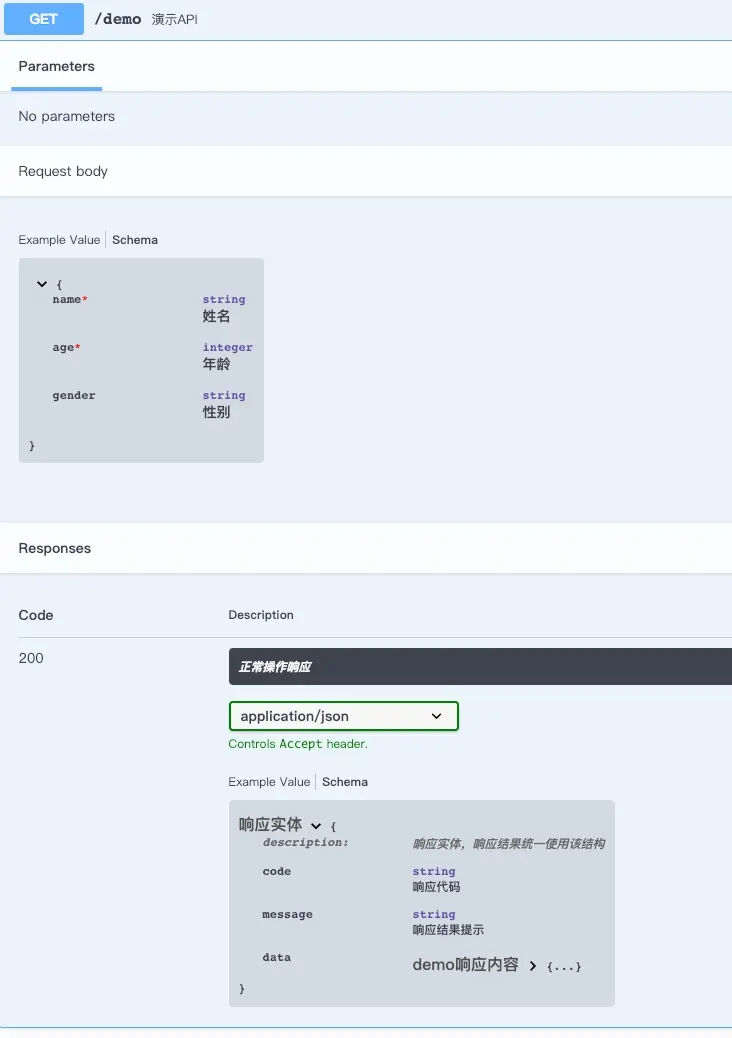Open the application/json media type dropdown
Screen dimensions: 732x1038
point(343,716)
